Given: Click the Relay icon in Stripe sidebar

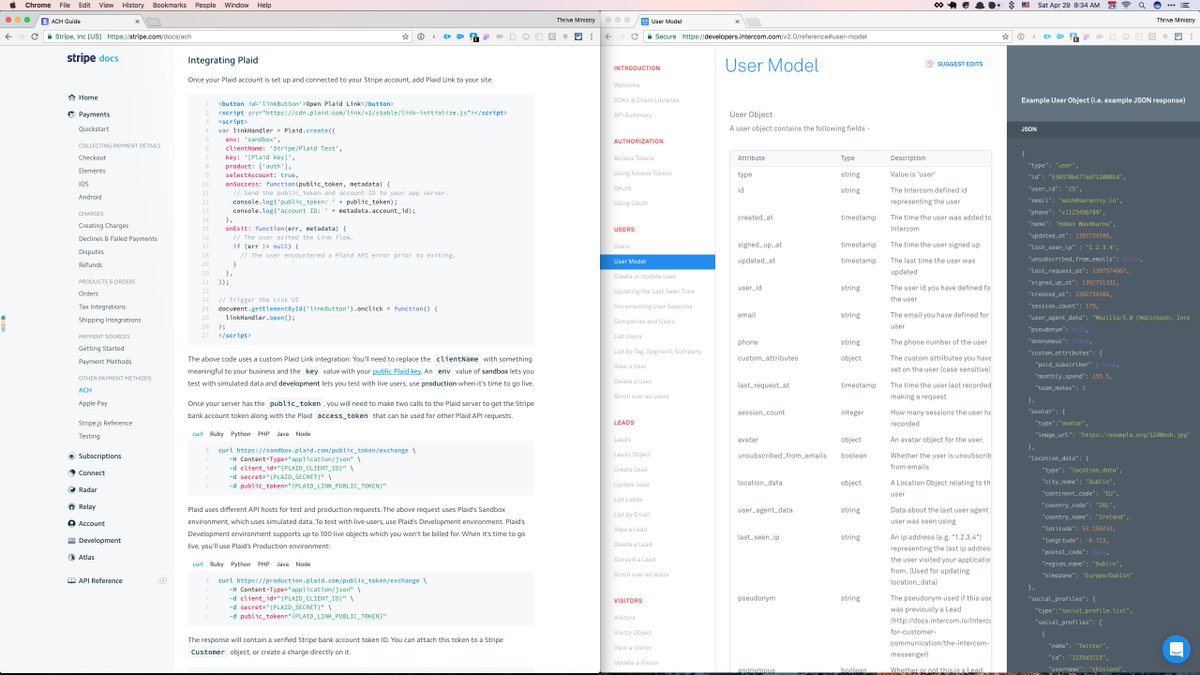Looking at the screenshot, I should 71,507.
